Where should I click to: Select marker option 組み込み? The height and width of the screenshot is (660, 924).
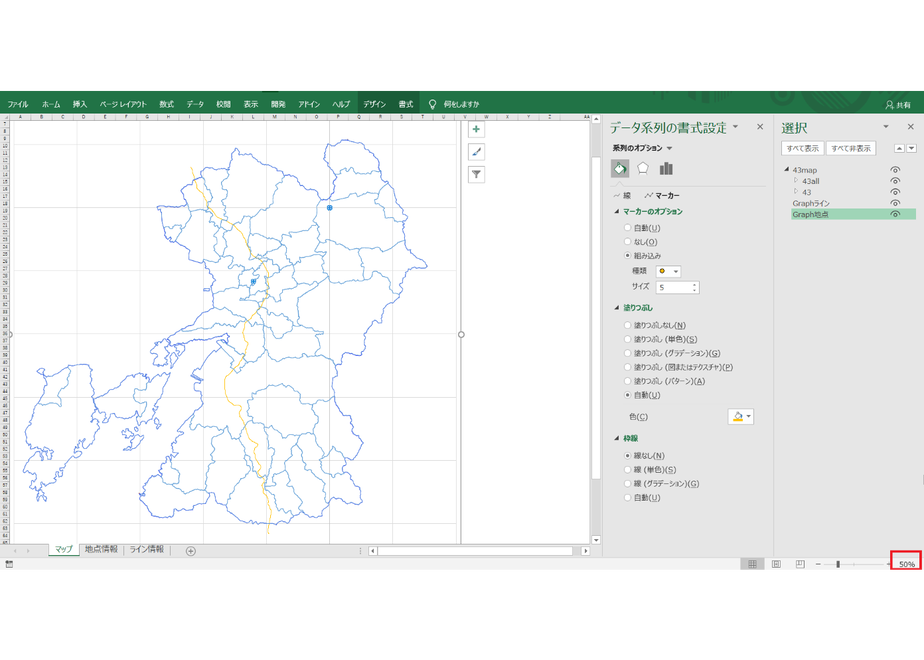coord(628,256)
